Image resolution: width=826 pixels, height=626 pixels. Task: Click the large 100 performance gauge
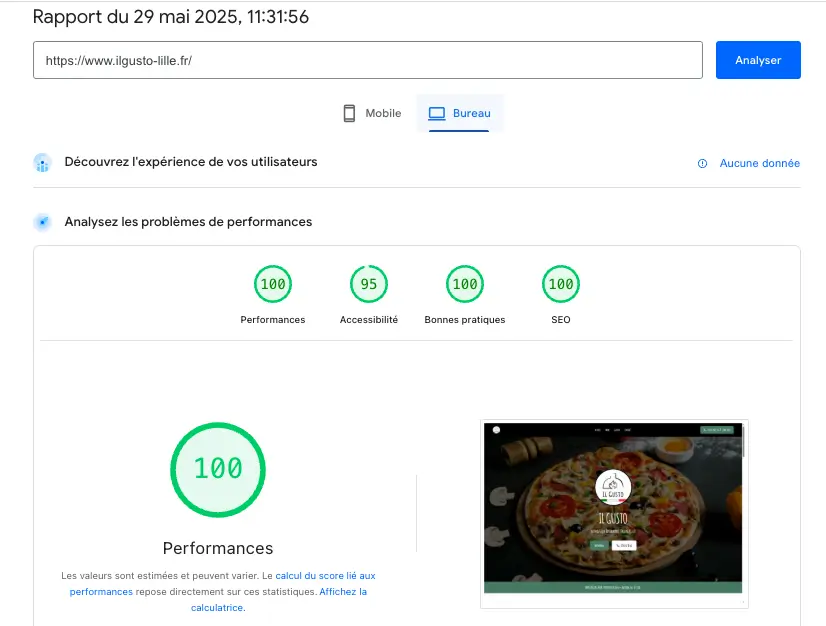[x=218, y=468]
